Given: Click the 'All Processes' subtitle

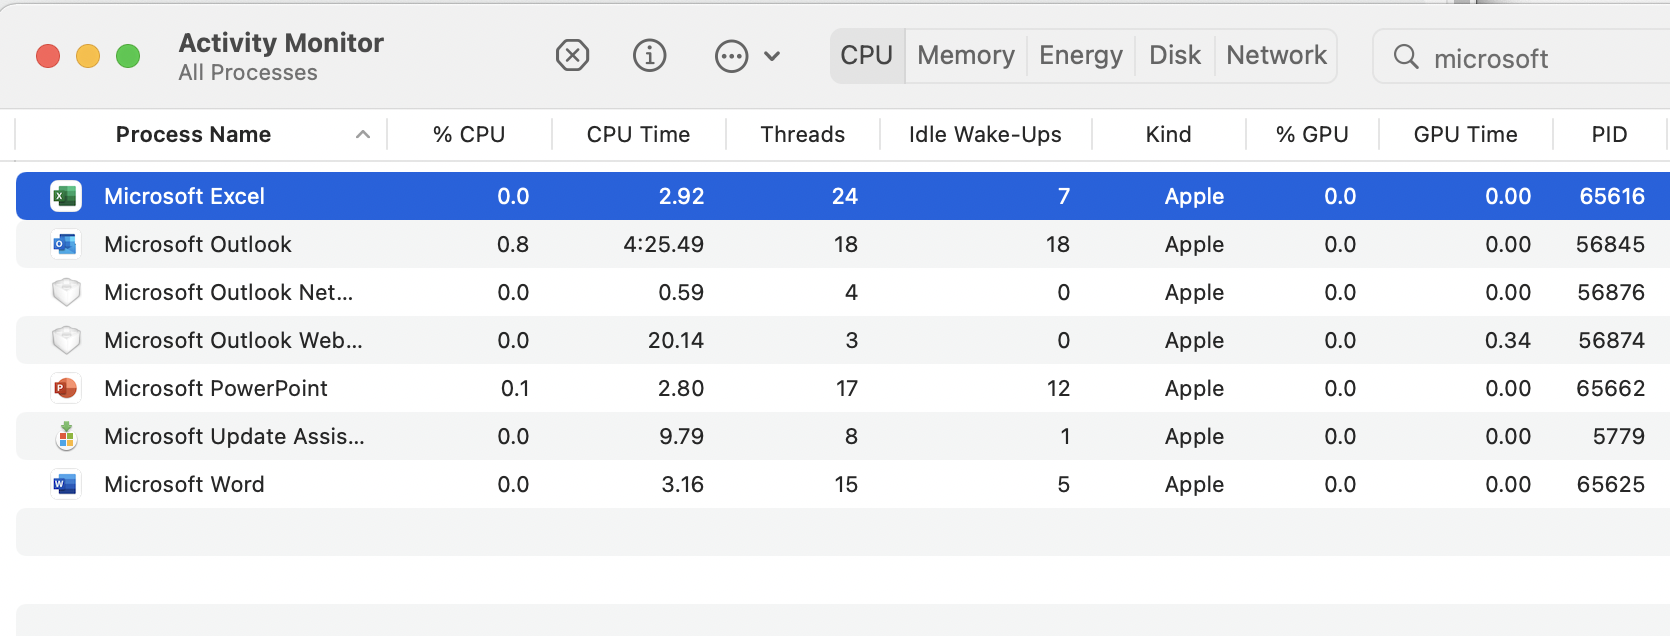Looking at the screenshot, I should [248, 73].
